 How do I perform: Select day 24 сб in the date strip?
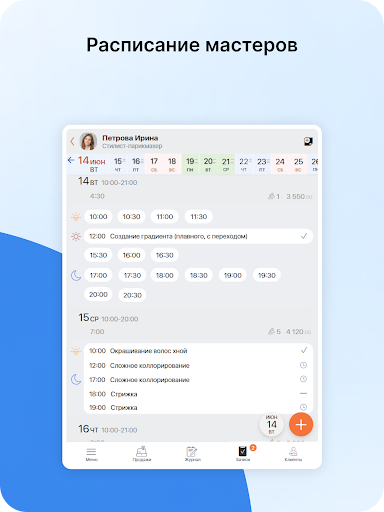(x=280, y=164)
